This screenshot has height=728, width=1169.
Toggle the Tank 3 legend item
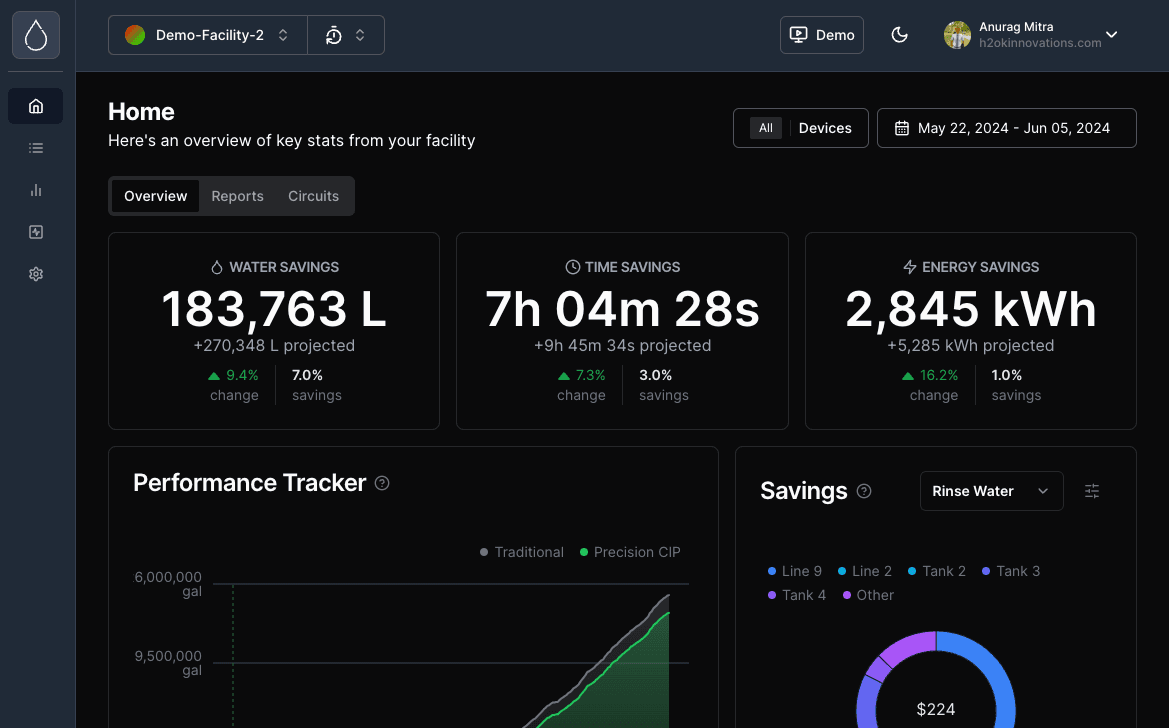(x=1011, y=571)
